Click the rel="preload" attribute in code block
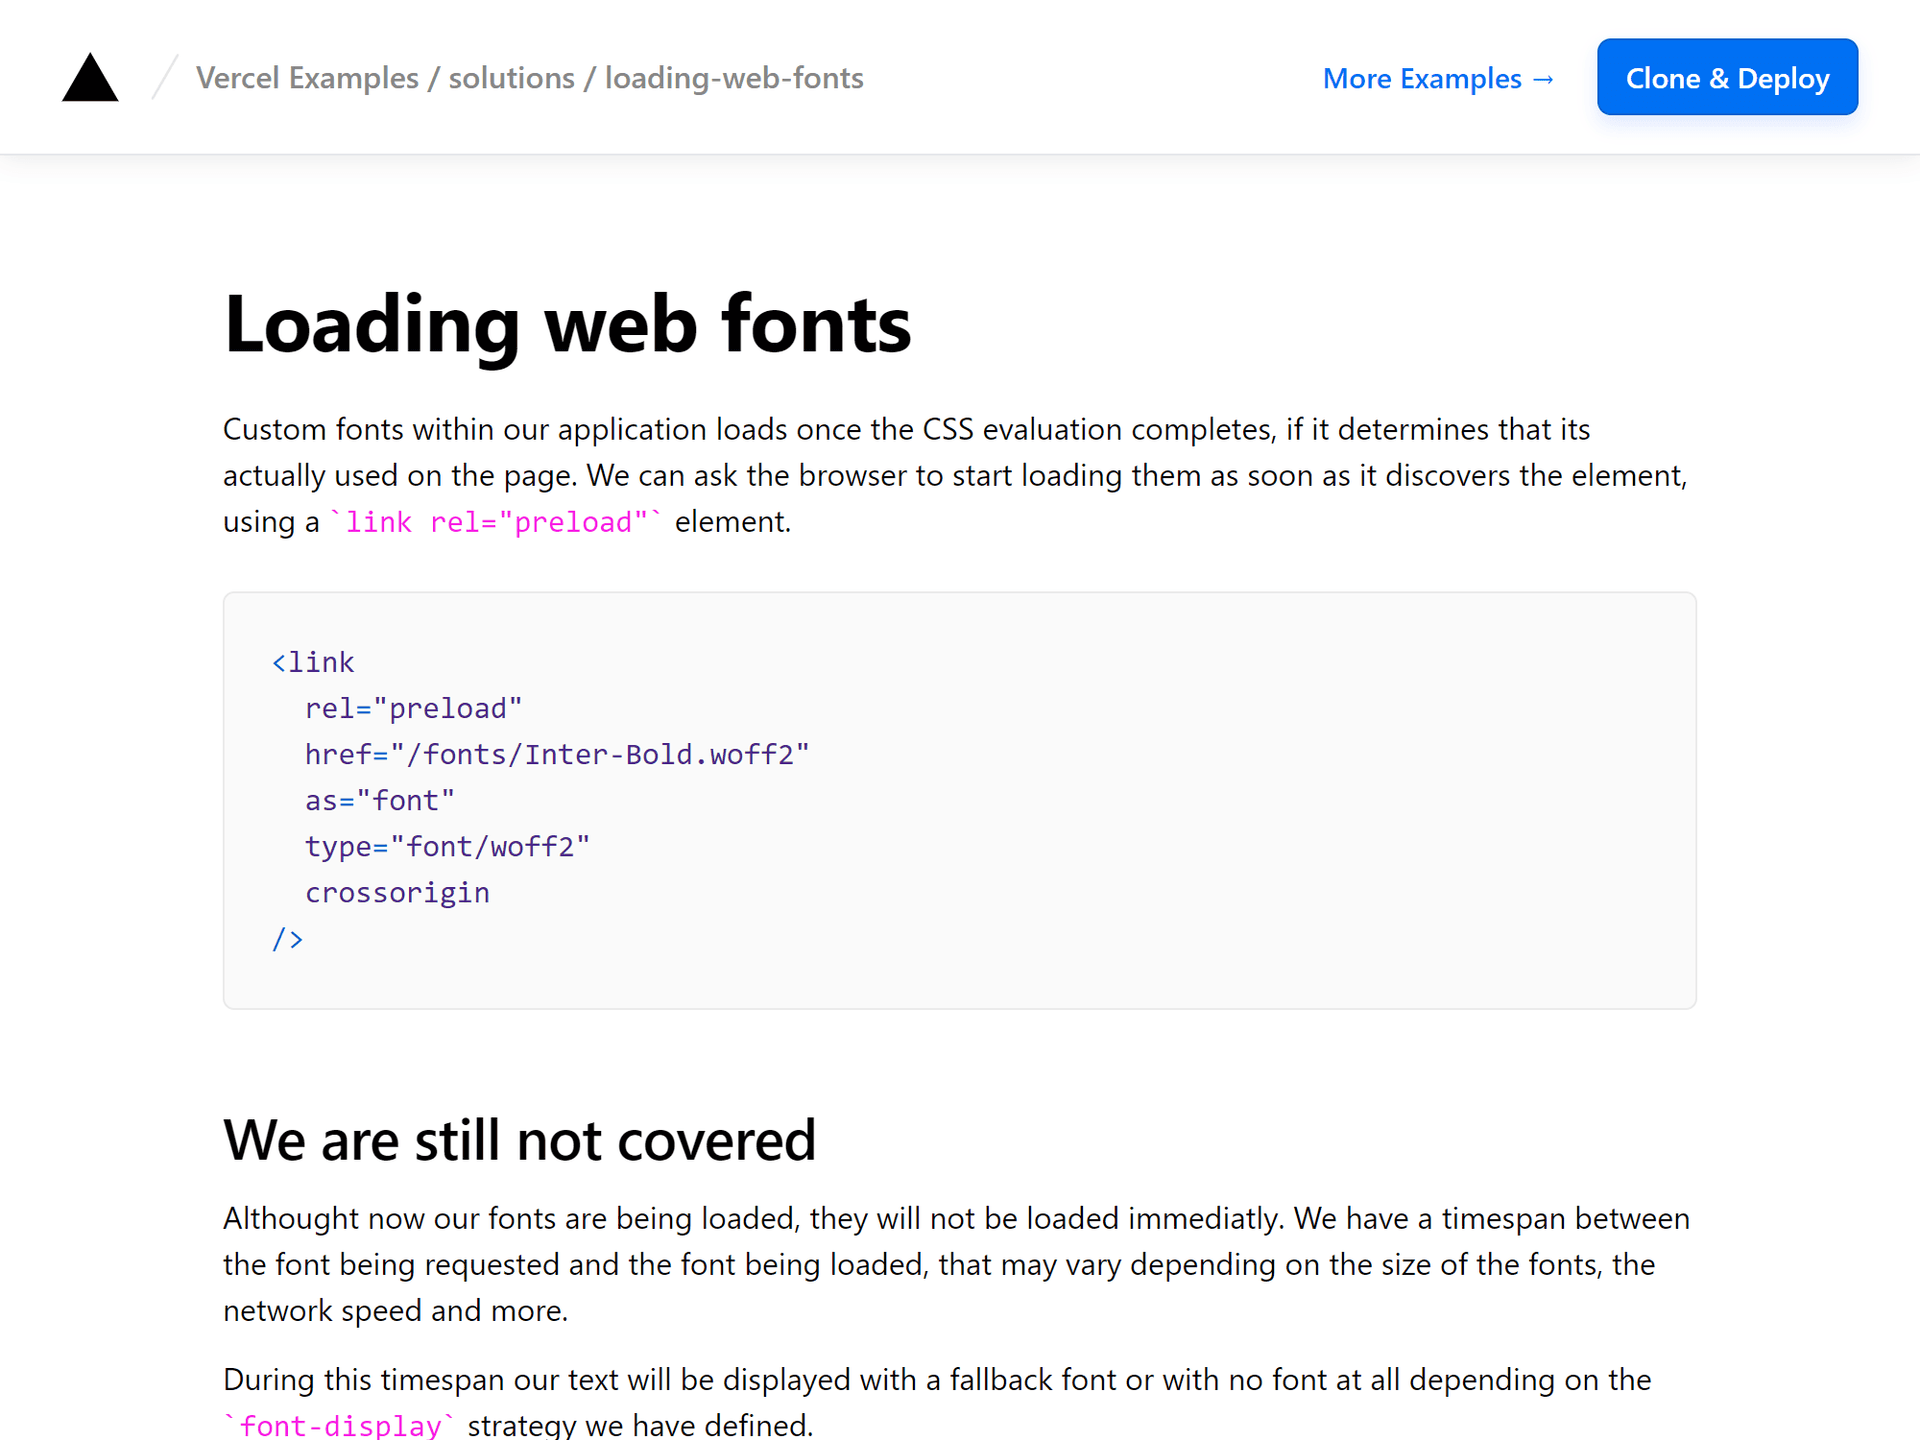Image resolution: width=1920 pixels, height=1440 pixels. tap(413, 707)
